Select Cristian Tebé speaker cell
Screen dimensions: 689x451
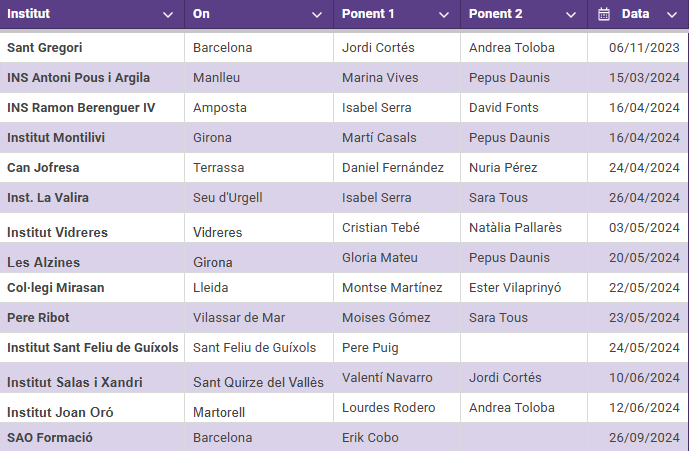pyautogui.click(x=379, y=228)
